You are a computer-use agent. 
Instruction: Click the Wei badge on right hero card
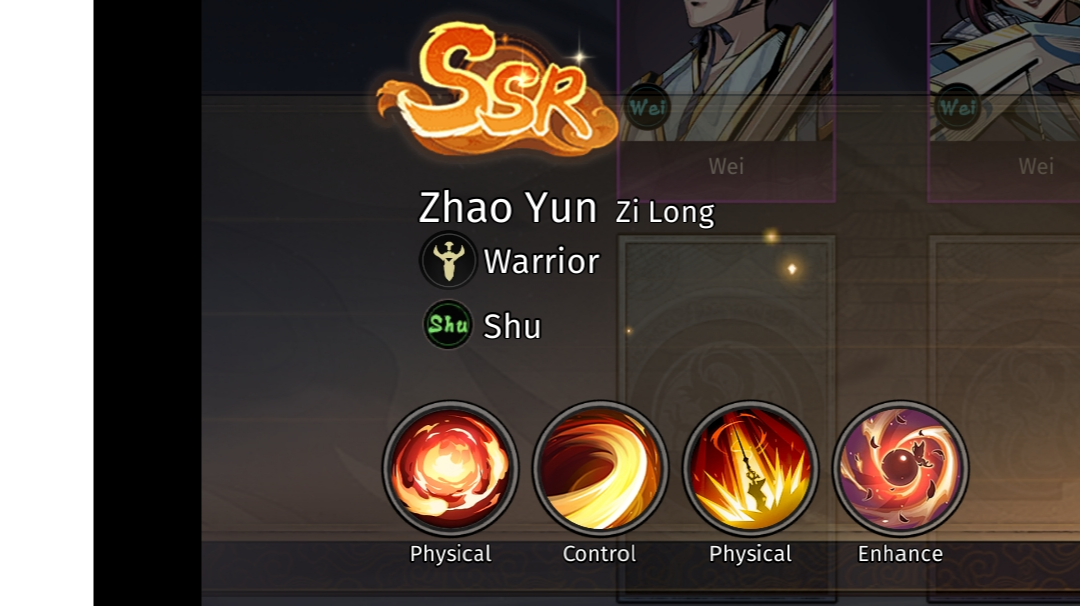[957, 107]
